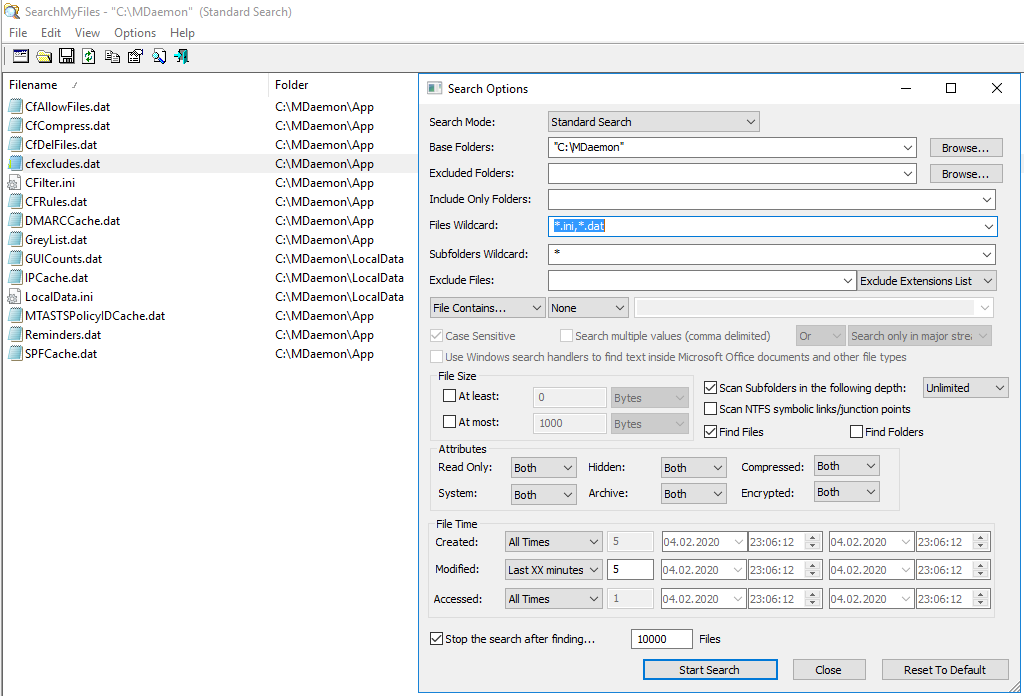Click the Files Wildcard input field
1024x696 pixels.
770,226
